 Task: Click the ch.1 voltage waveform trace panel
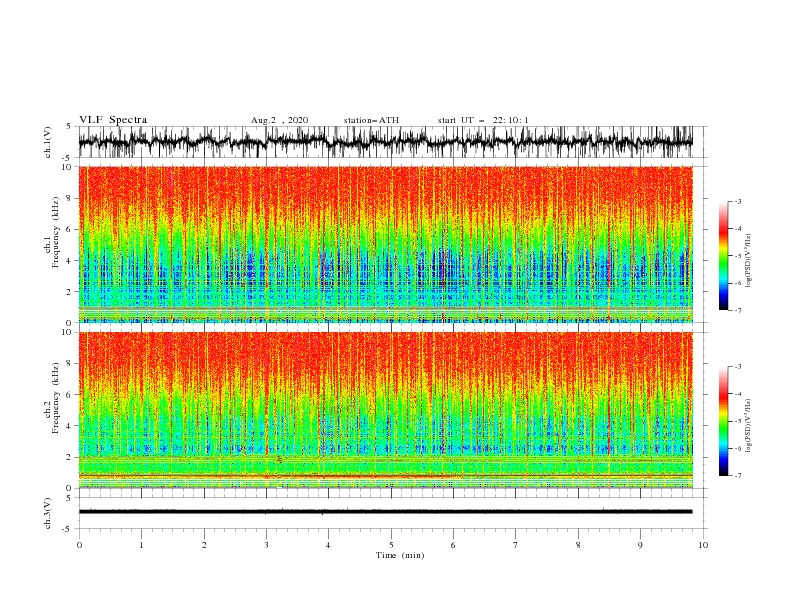(392, 142)
